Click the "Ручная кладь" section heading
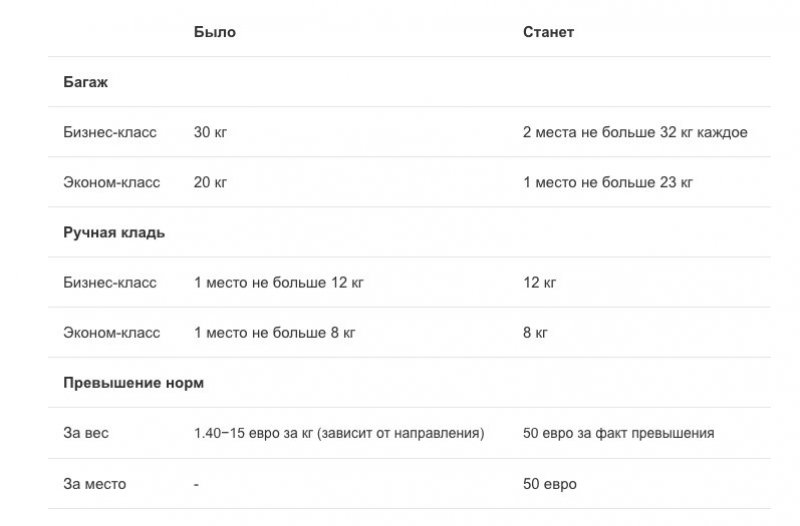This screenshot has width=800, height=526. pyautogui.click(x=114, y=232)
